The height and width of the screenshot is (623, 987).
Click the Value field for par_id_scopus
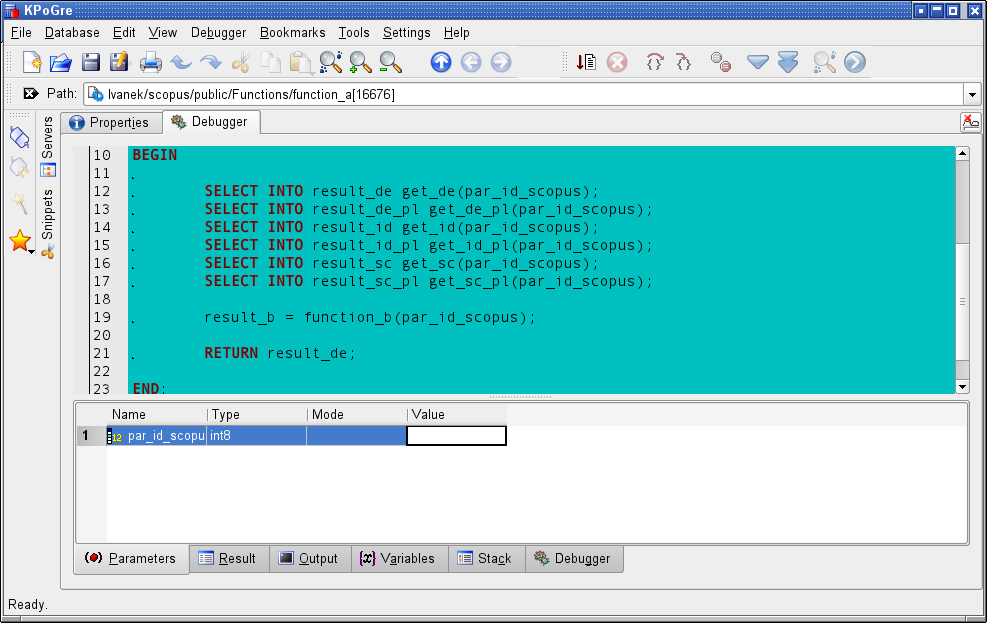[x=456, y=436]
